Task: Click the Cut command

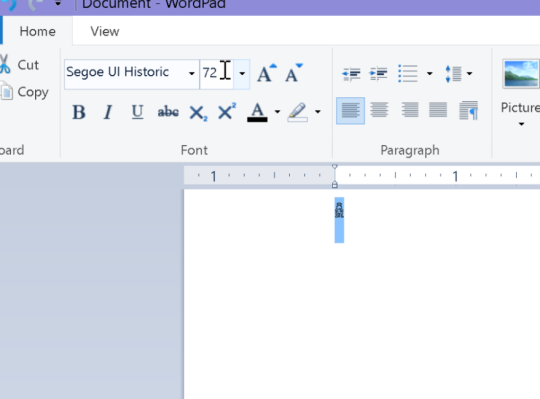Action: (20, 65)
